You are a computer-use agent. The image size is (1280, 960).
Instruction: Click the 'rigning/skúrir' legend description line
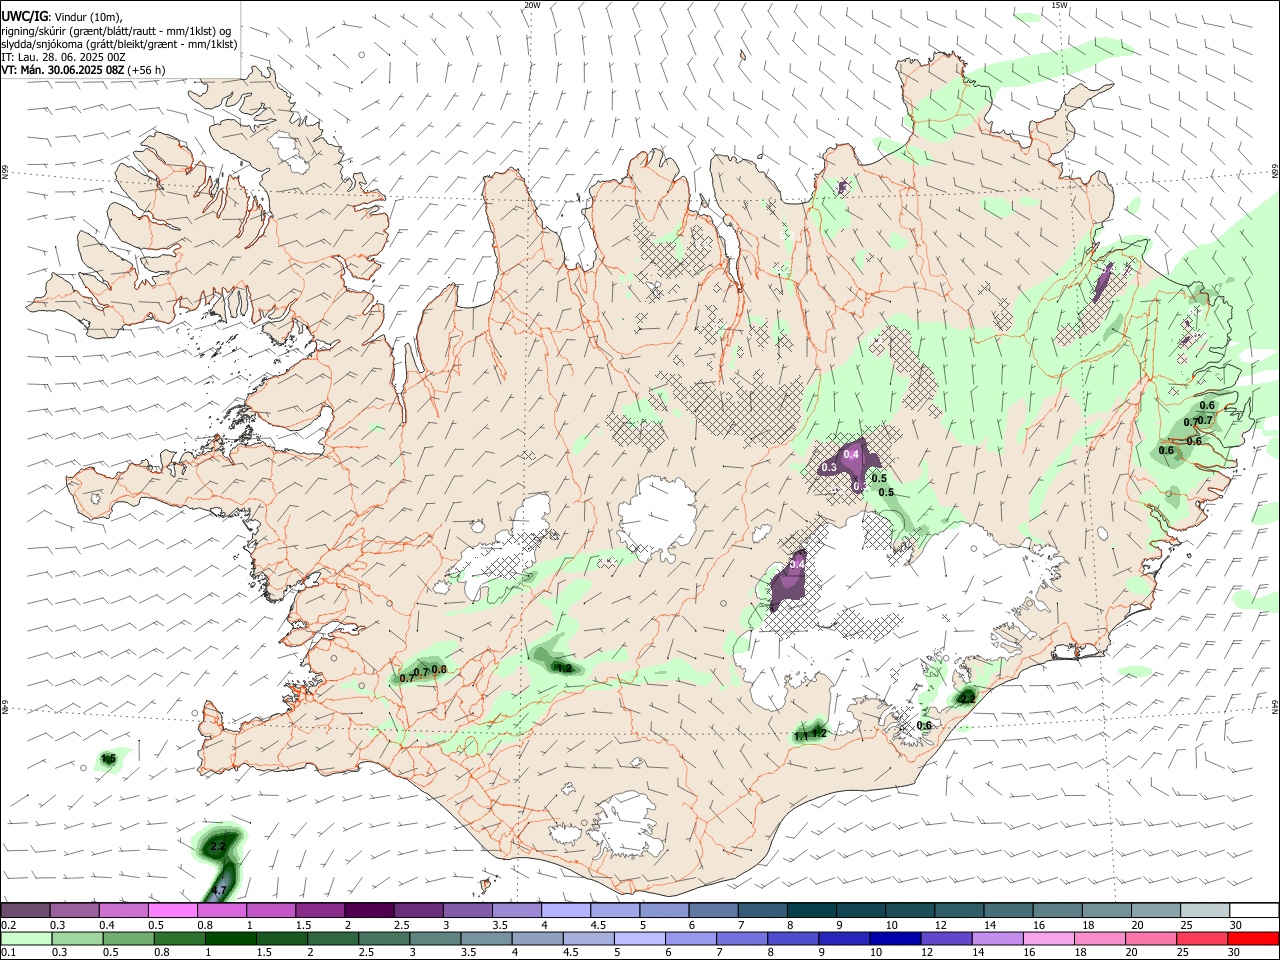[116, 31]
